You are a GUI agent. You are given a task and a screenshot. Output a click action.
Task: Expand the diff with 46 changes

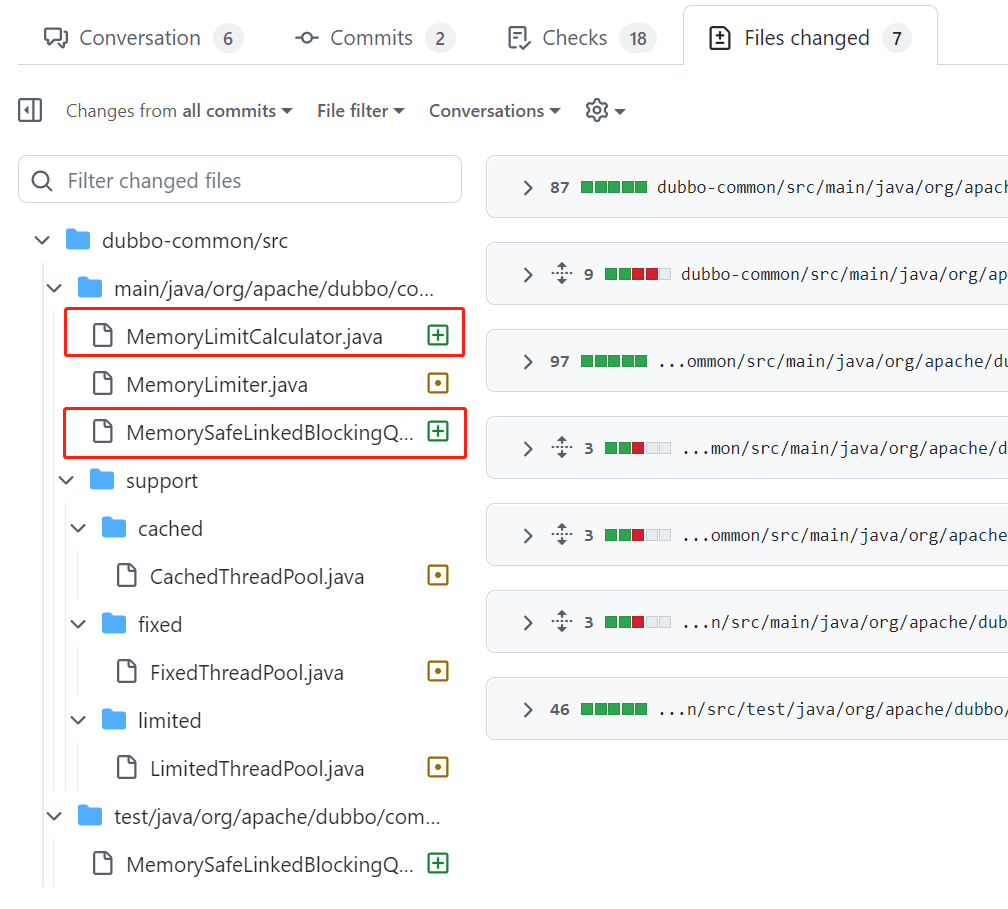528,710
